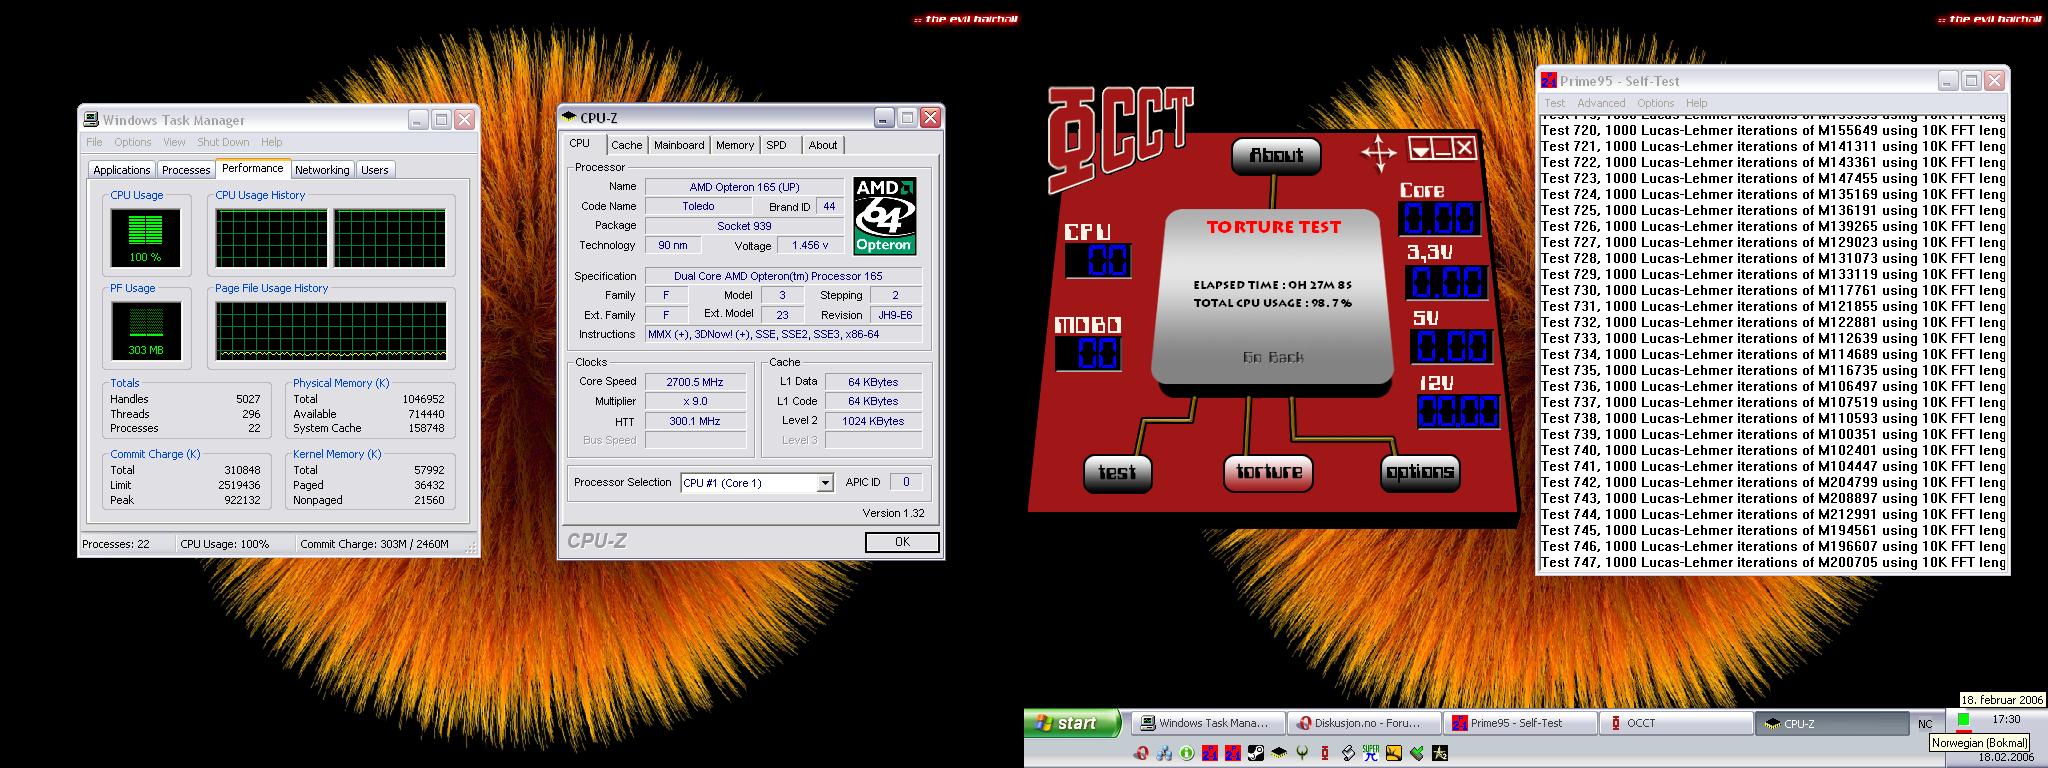2048x768 pixels.
Task: Click the star A2 tray icon
Action: point(1440,753)
